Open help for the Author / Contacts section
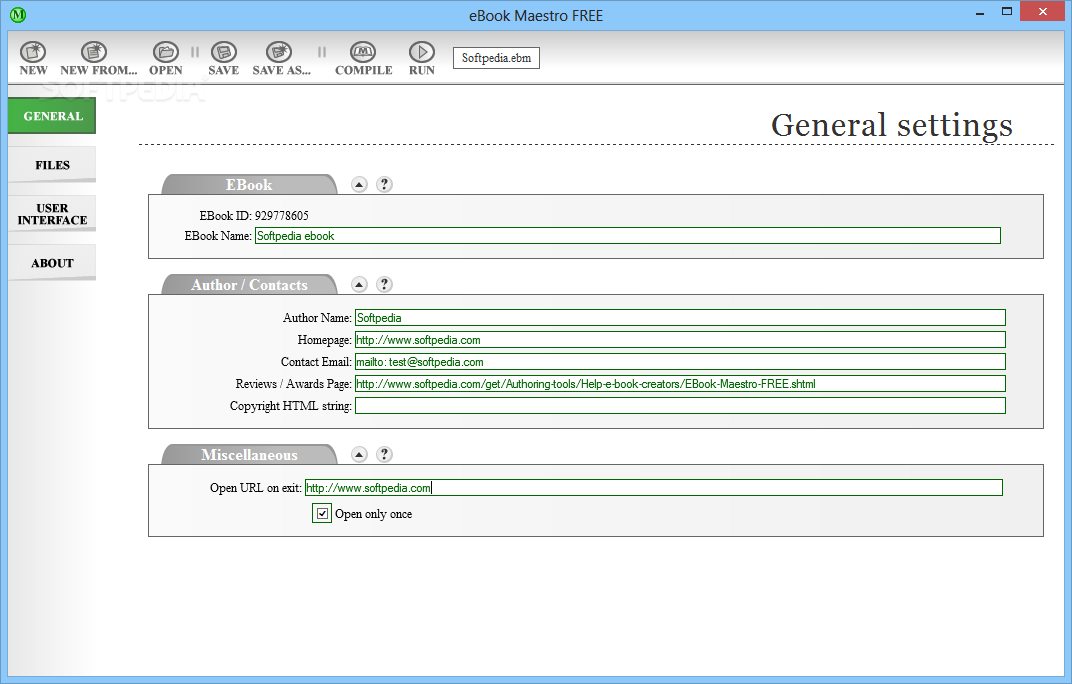Viewport: 1072px width, 684px height. click(x=384, y=284)
